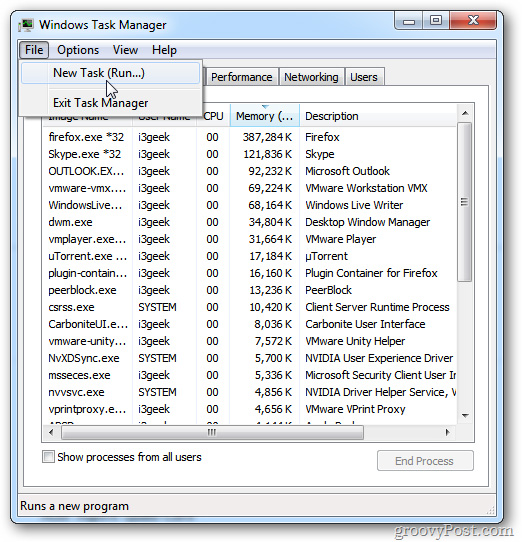The height and width of the screenshot is (542, 522).
Task: Click the Windows Live Writer description
Action: click(354, 205)
